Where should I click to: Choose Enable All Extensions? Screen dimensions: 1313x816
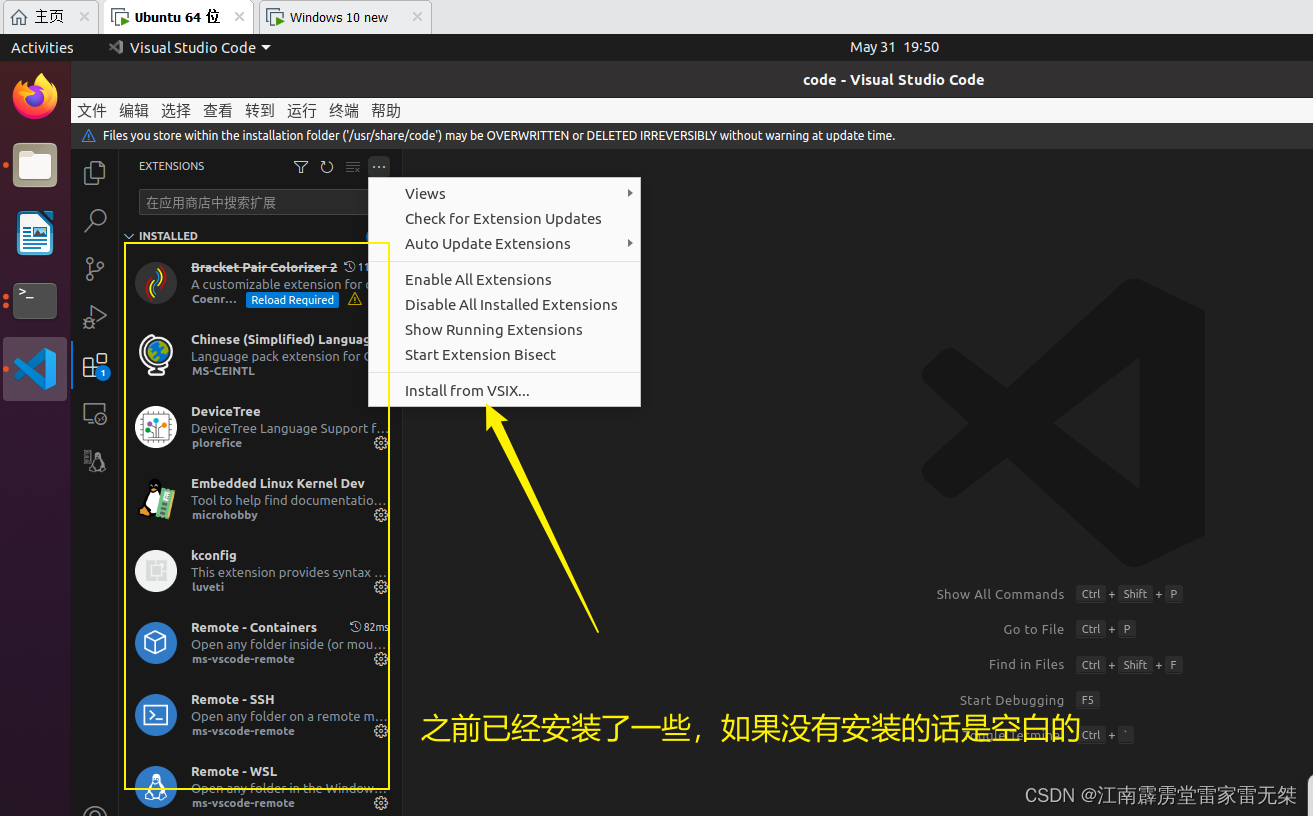coord(504,280)
